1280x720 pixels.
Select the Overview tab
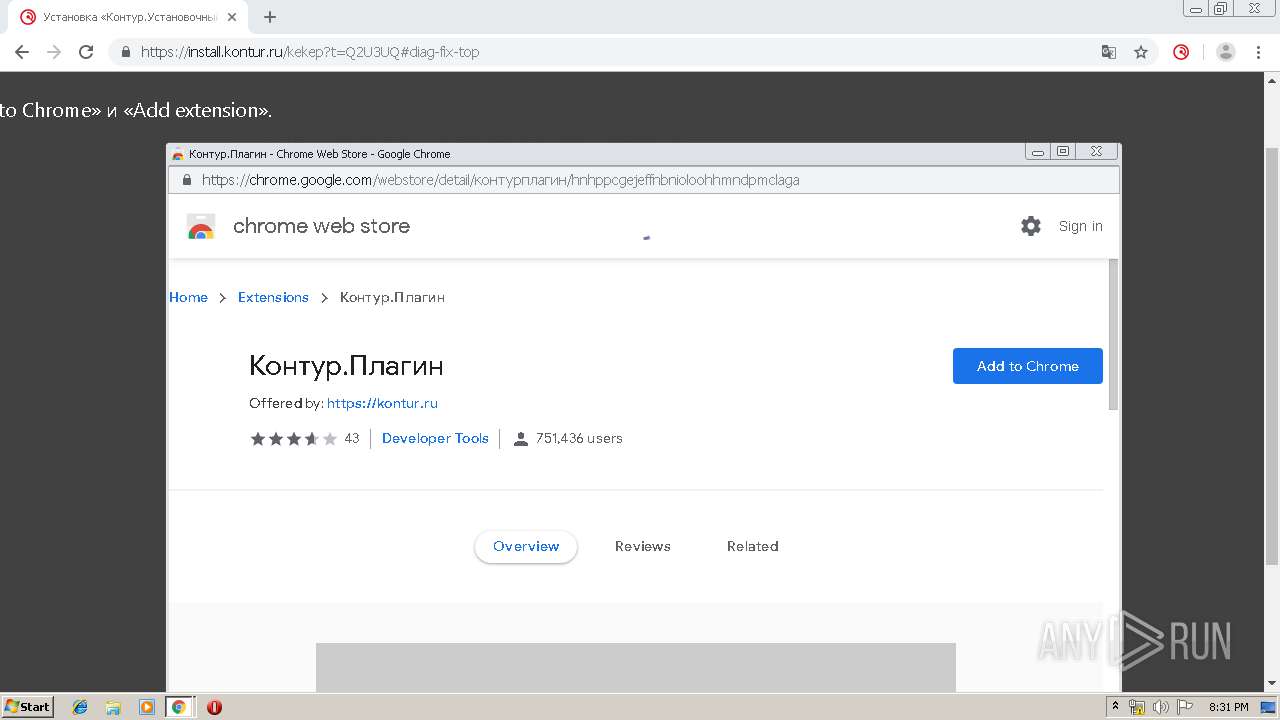526,546
